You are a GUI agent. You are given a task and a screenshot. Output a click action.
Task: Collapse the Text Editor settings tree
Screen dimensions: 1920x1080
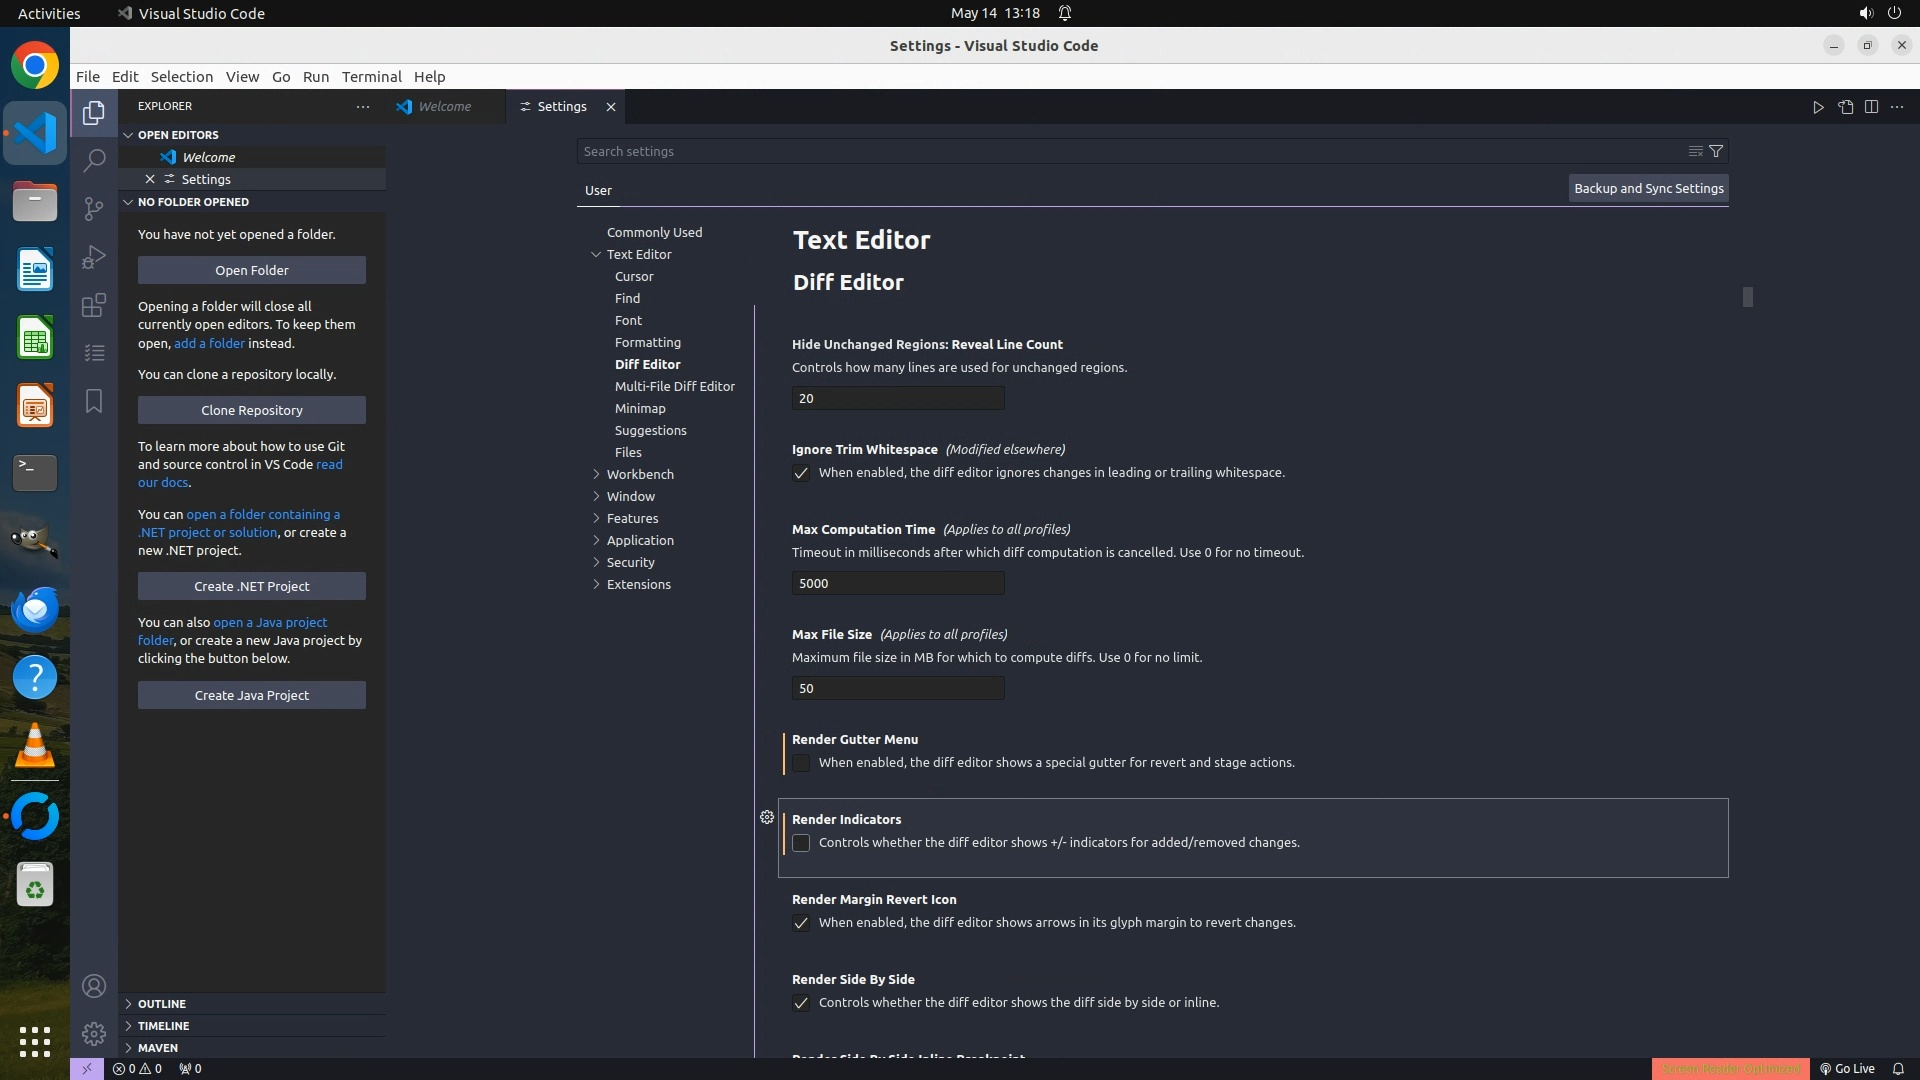(x=597, y=254)
